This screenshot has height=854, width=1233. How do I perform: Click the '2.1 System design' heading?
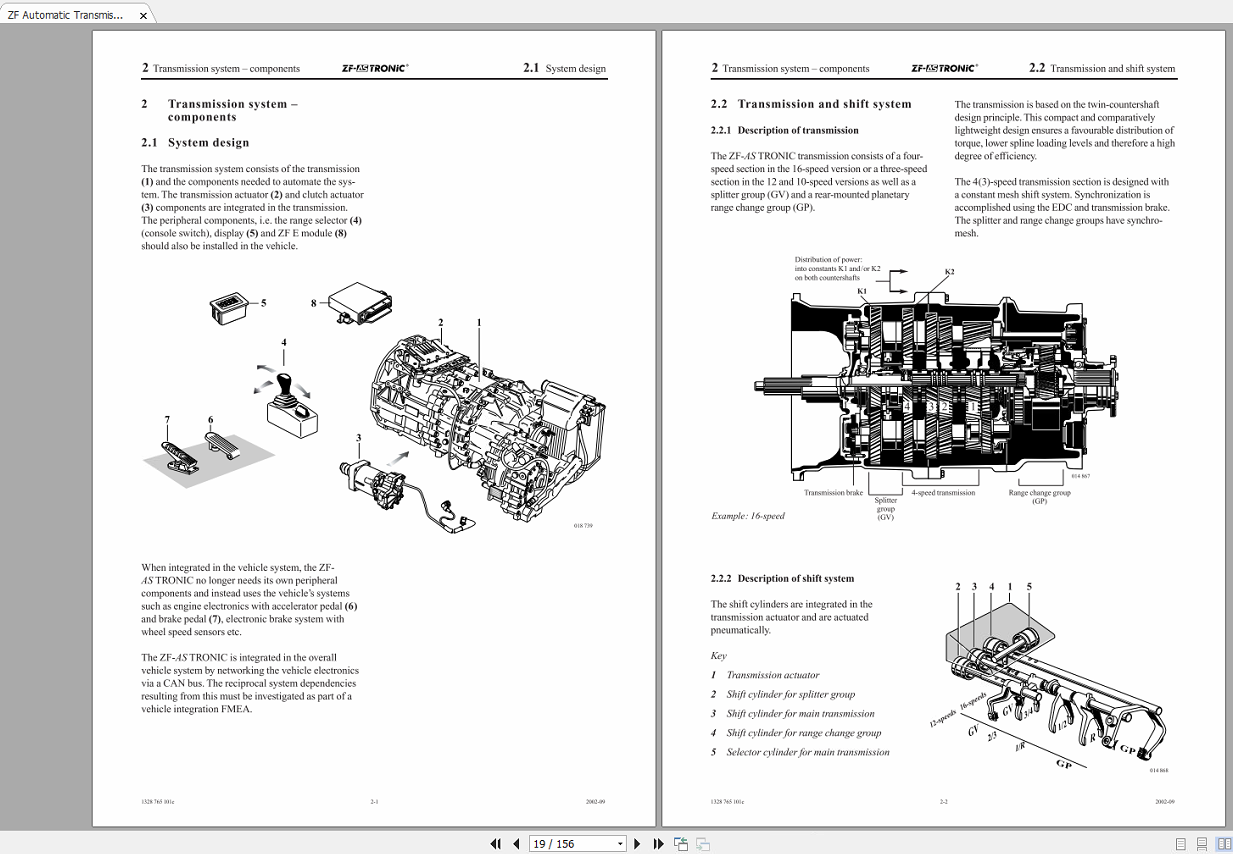click(195, 143)
